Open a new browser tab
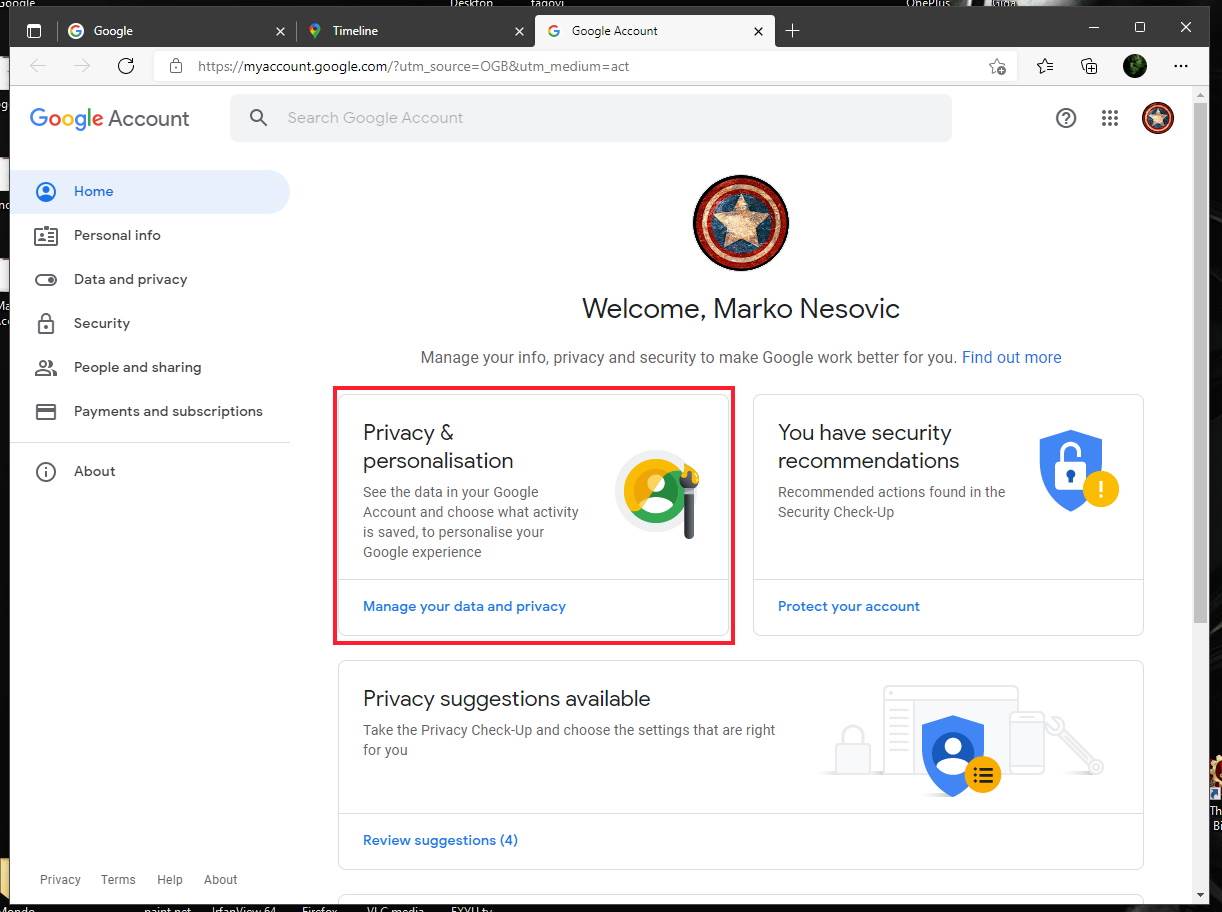The image size is (1222, 912). coord(792,31)
